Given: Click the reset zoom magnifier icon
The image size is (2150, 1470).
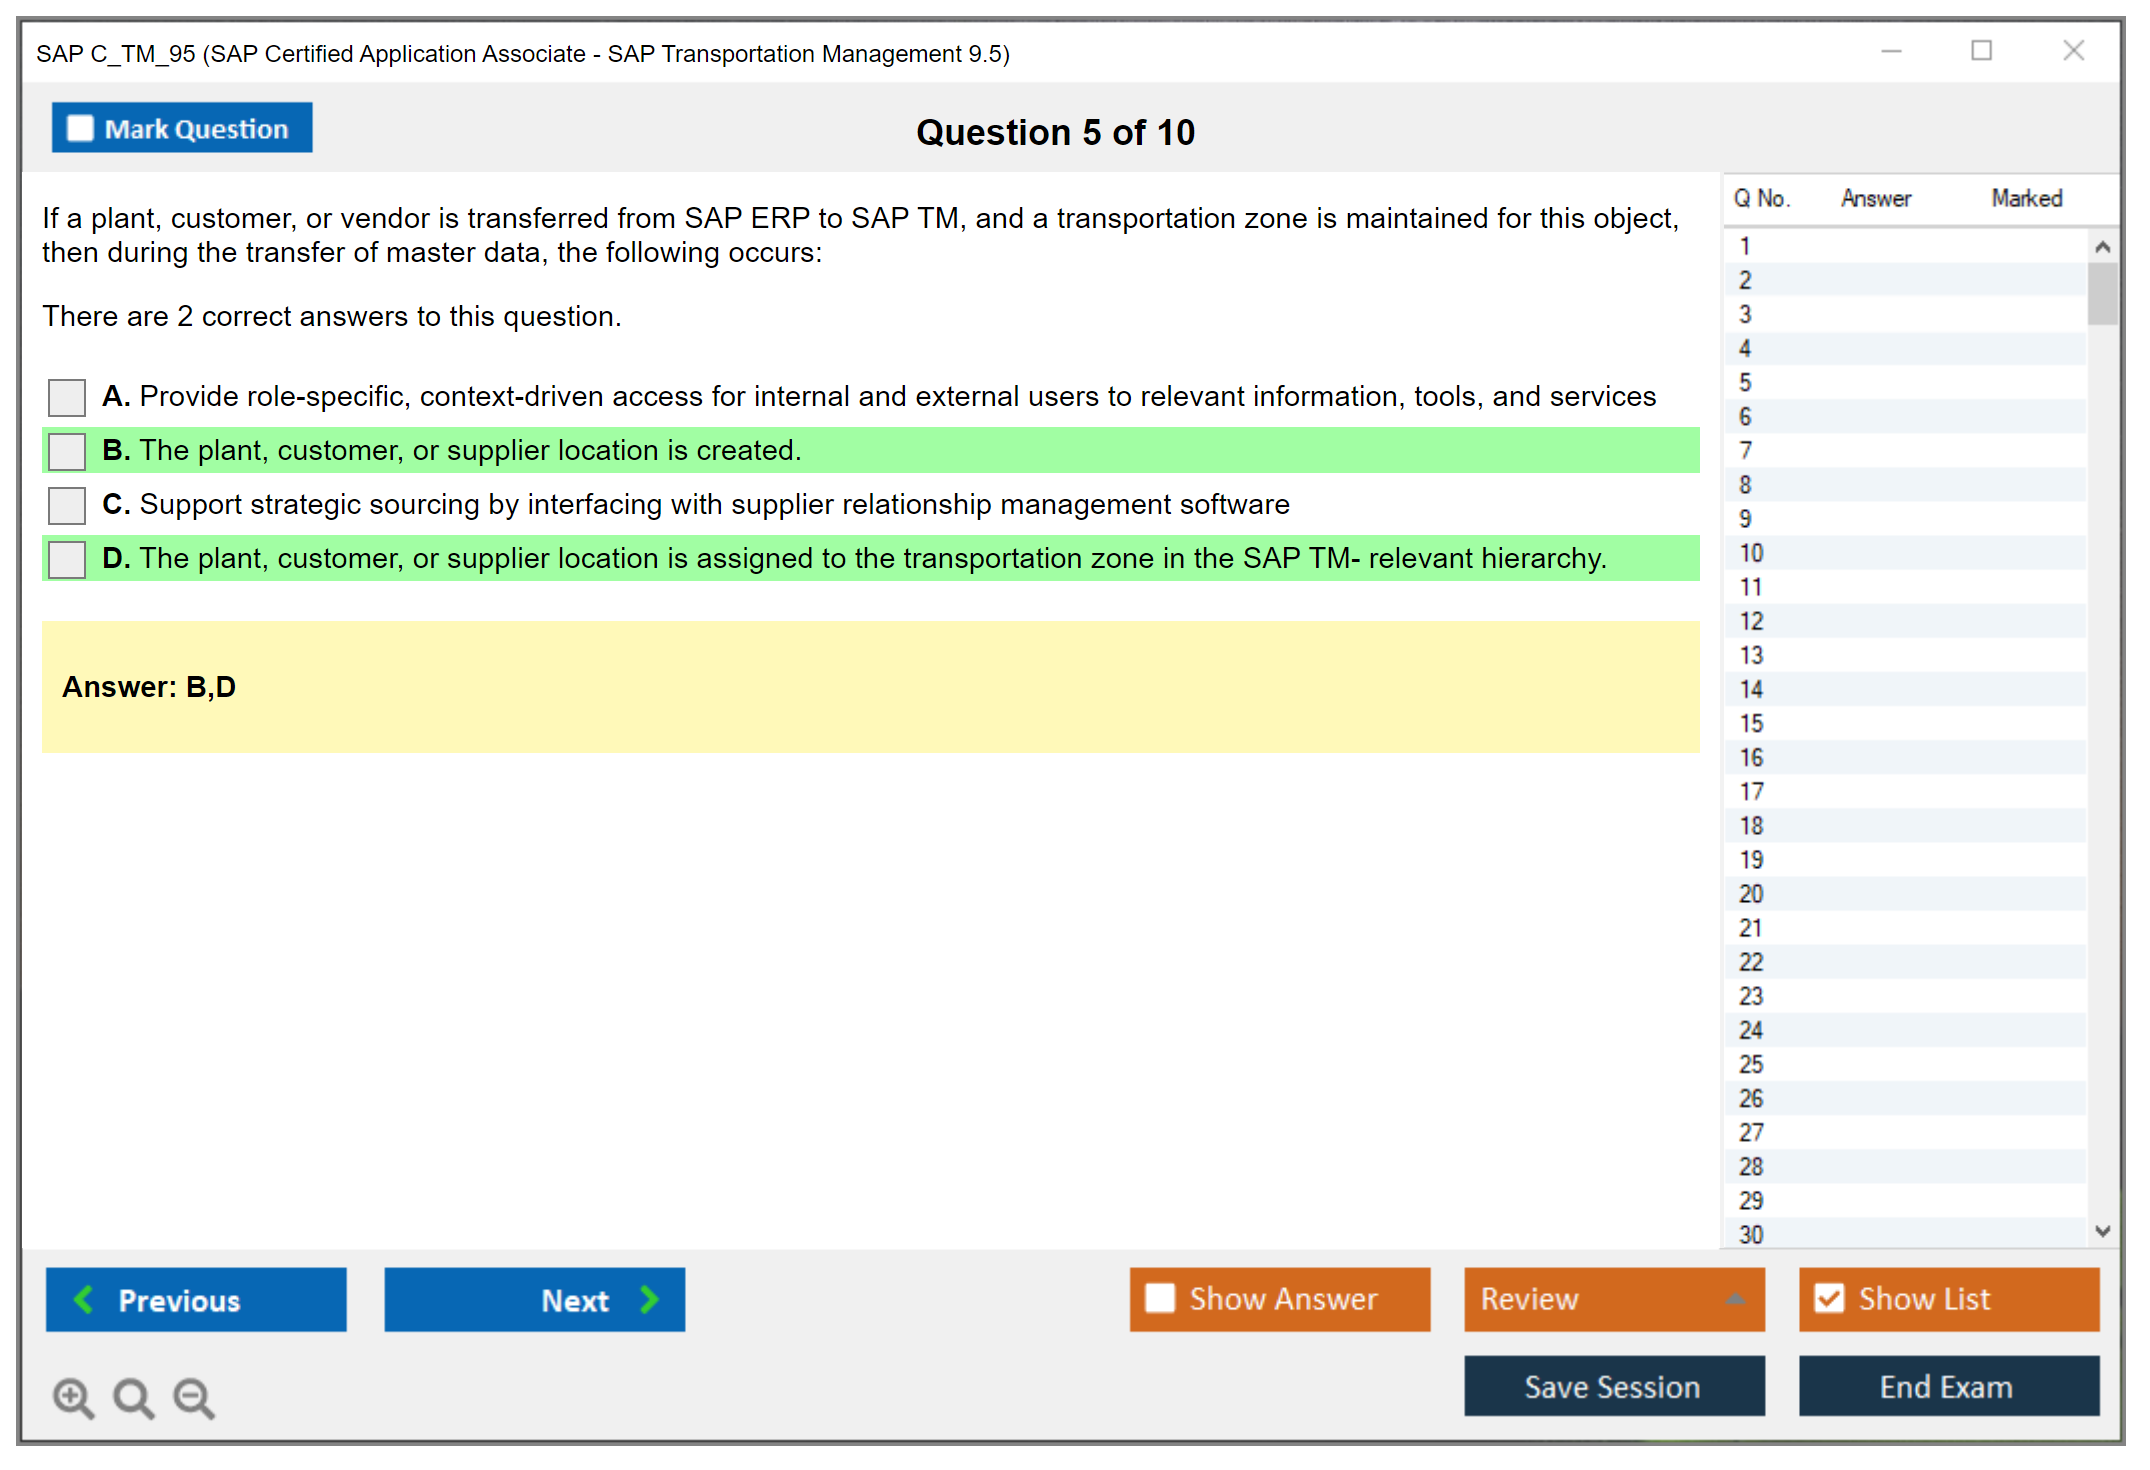Looking at the screenshot, I should coord(133,1397).
